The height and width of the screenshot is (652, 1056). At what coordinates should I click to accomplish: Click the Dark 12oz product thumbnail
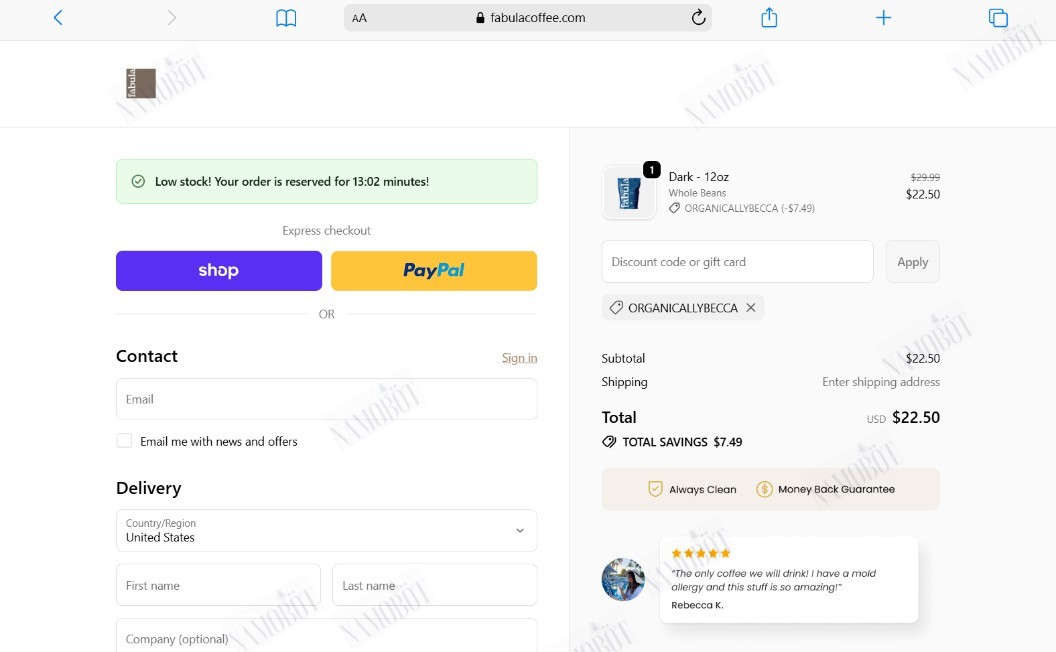pos(629,193)
